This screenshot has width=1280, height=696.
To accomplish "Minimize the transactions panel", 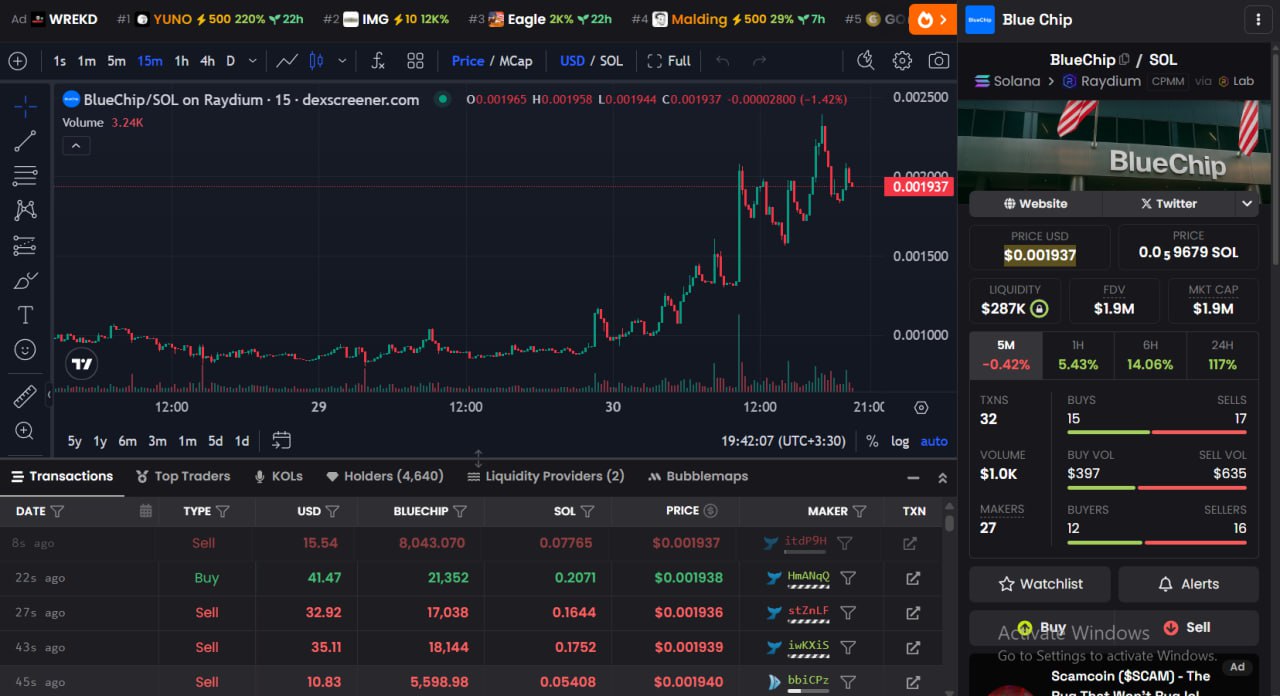I will pos(913,478).
